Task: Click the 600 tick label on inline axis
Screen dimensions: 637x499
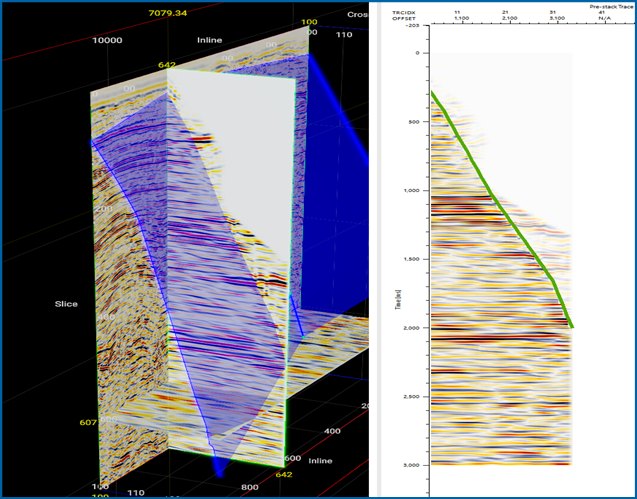Action: (x=292, y=458)
